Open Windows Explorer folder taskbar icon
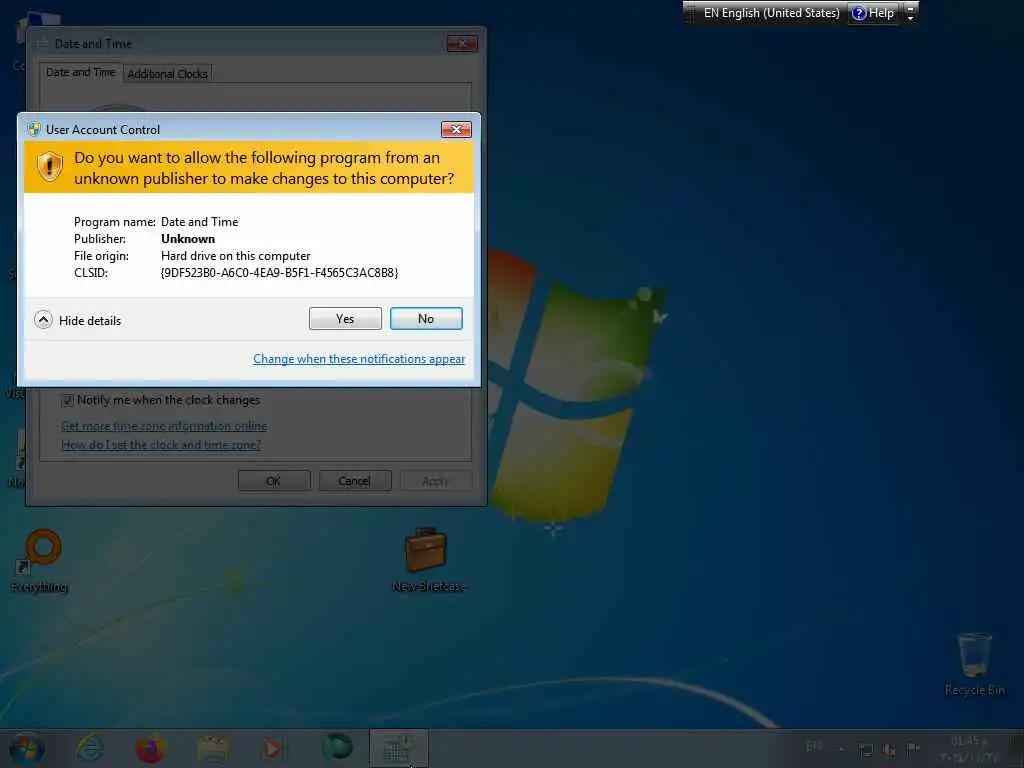This screenshot has height=768, width=1024. point(212,748)
